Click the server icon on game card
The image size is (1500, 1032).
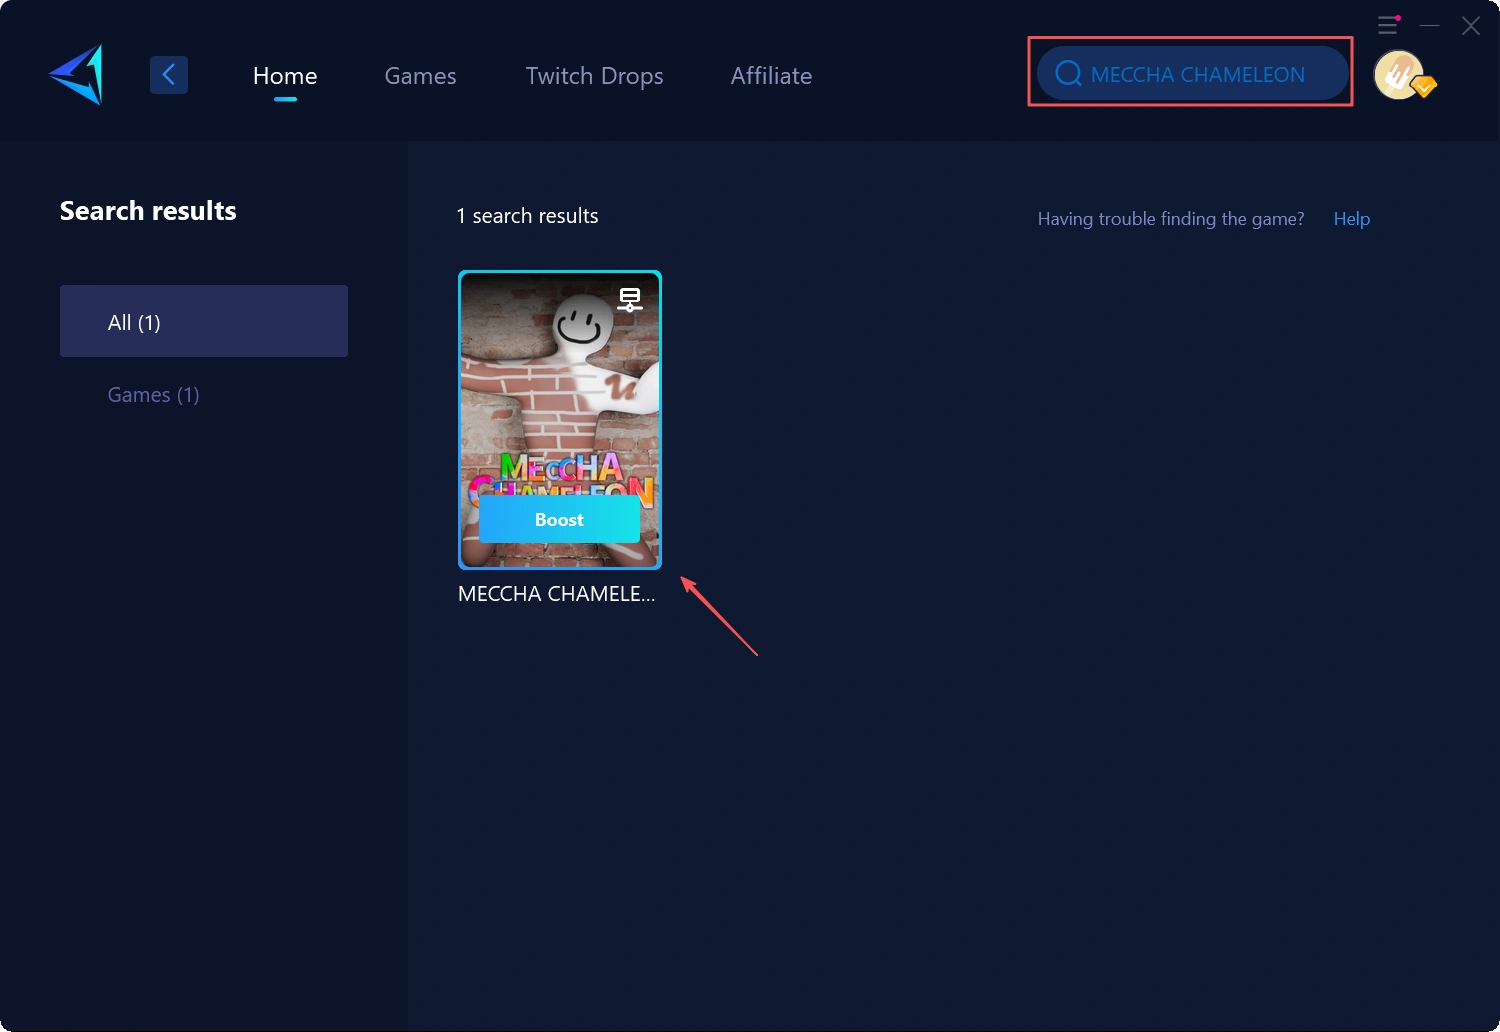coord(630,299)
